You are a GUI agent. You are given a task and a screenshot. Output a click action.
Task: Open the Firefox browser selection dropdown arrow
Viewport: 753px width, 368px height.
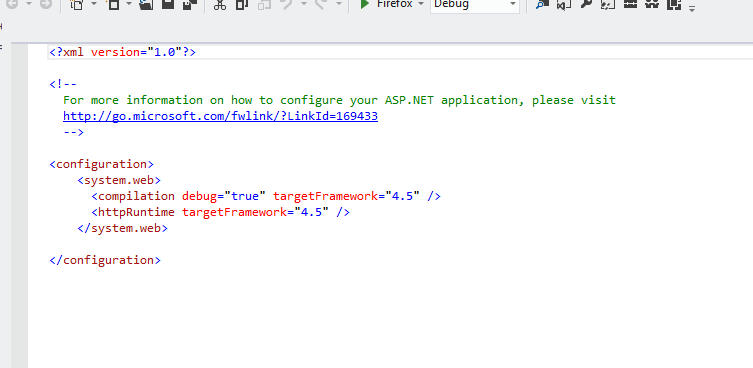pos(421,4)
